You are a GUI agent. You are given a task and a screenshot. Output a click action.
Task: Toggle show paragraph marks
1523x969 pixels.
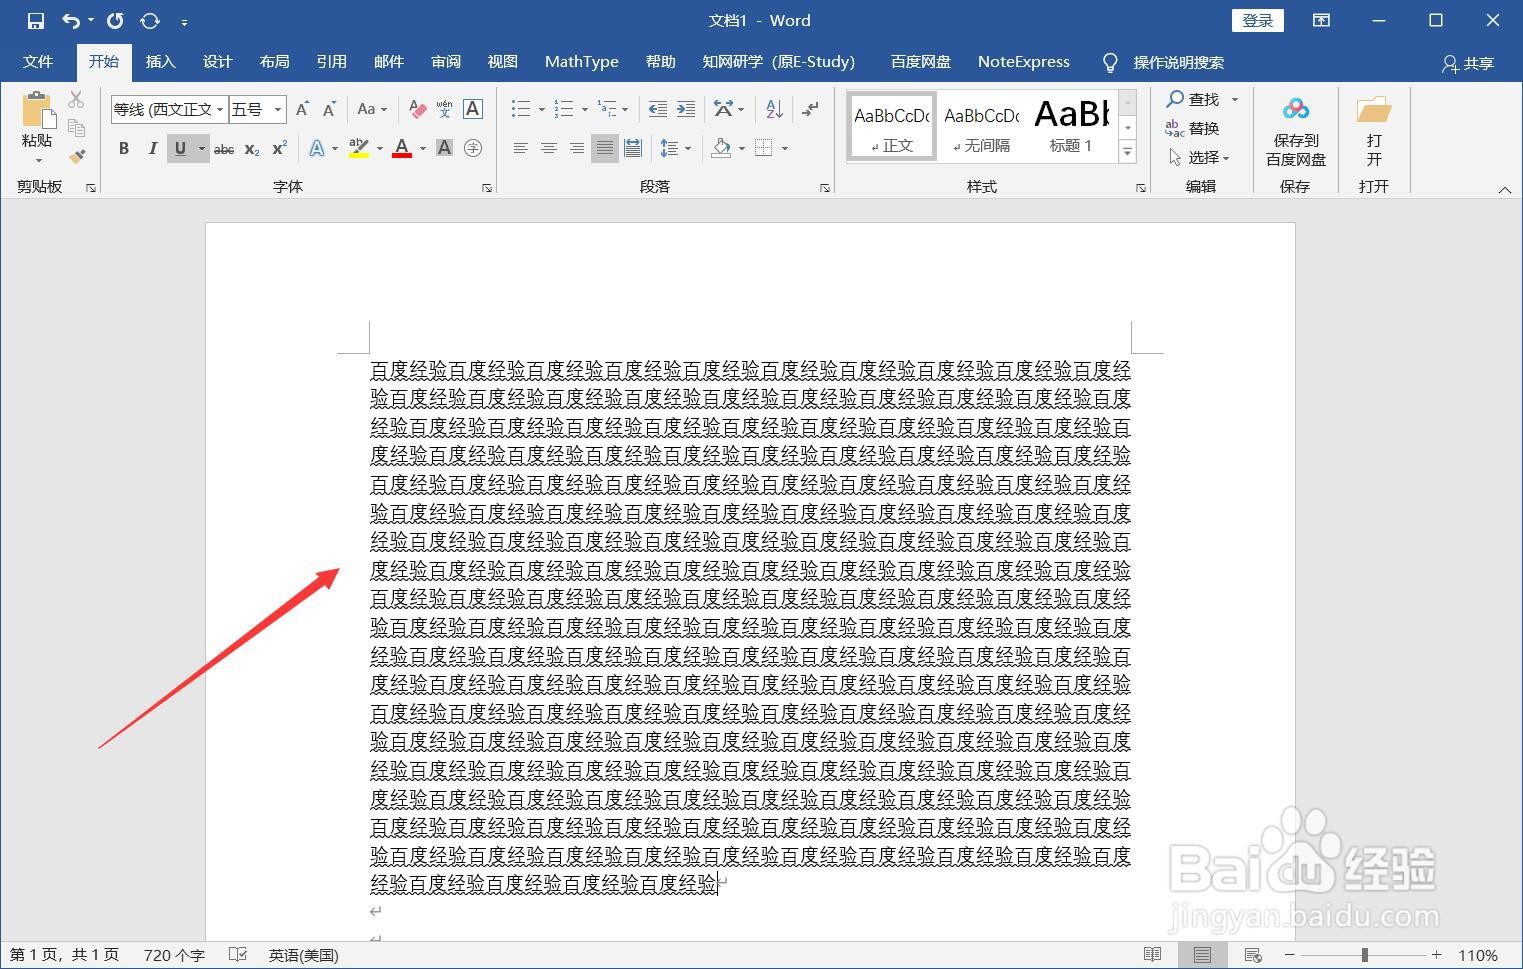[x=810, y=109]
